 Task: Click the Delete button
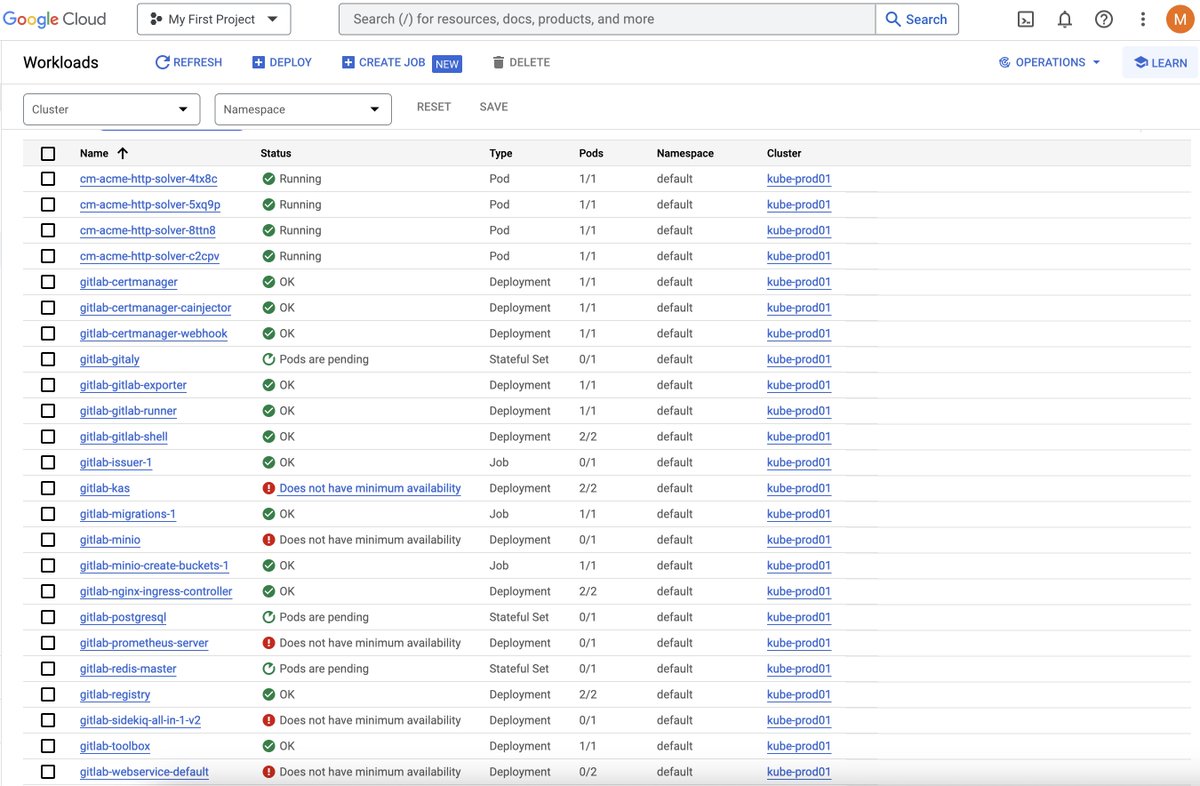coord(521,62)
